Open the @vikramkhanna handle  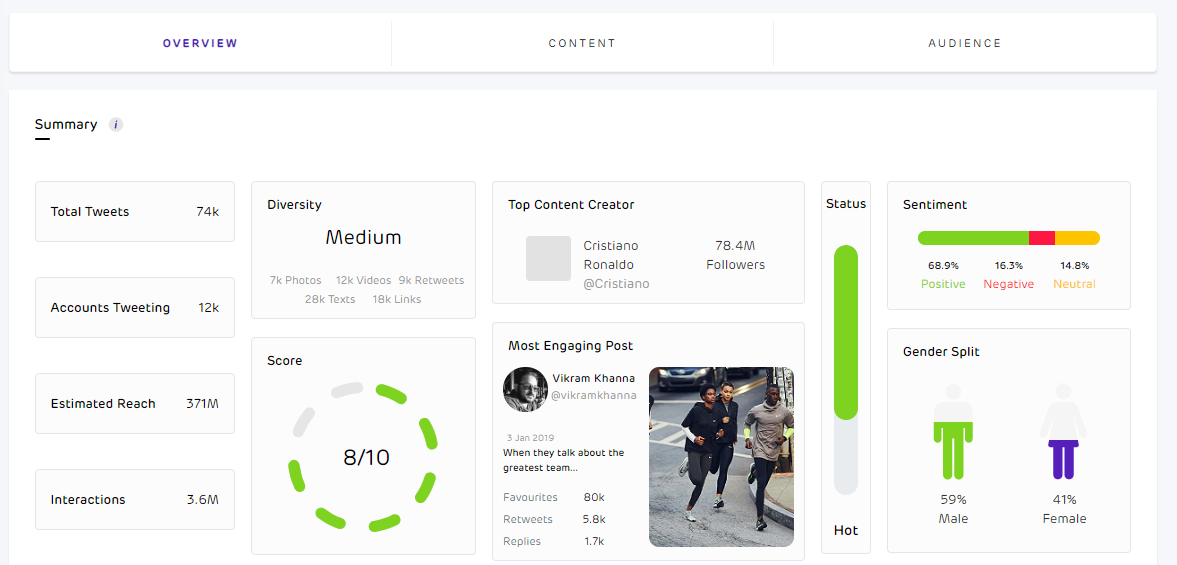594,395
